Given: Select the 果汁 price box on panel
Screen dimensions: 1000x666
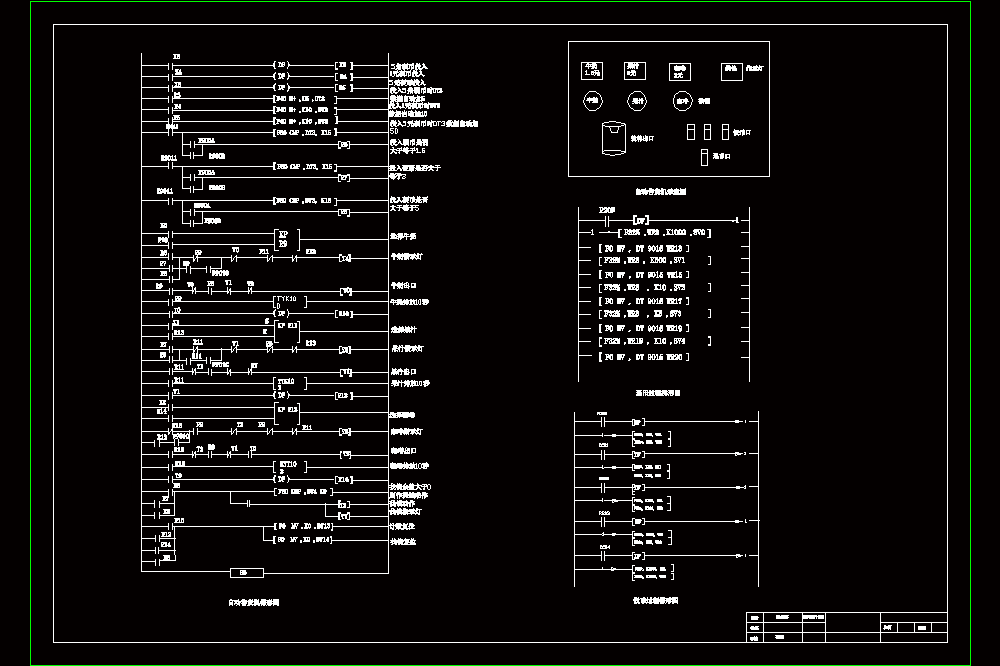Looking at the screenshot, I should pyautogui.click(x=635, y=70).
